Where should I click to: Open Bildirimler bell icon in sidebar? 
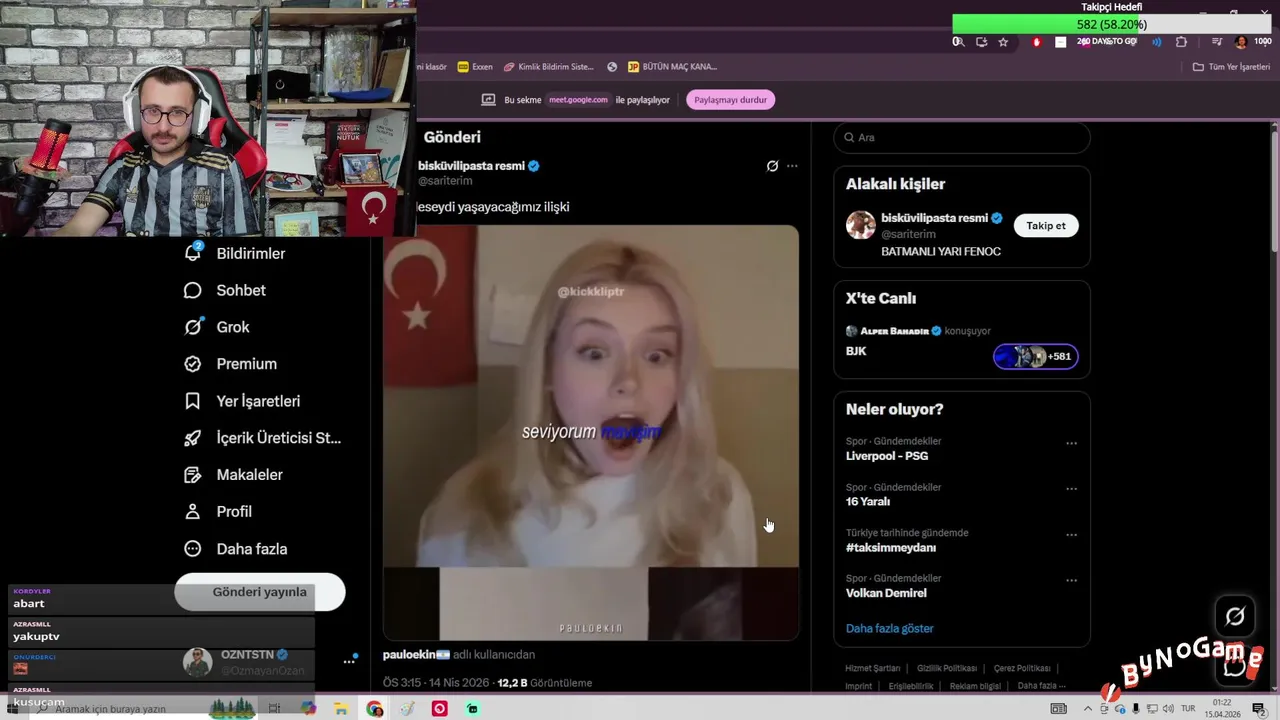click(193, 253)
